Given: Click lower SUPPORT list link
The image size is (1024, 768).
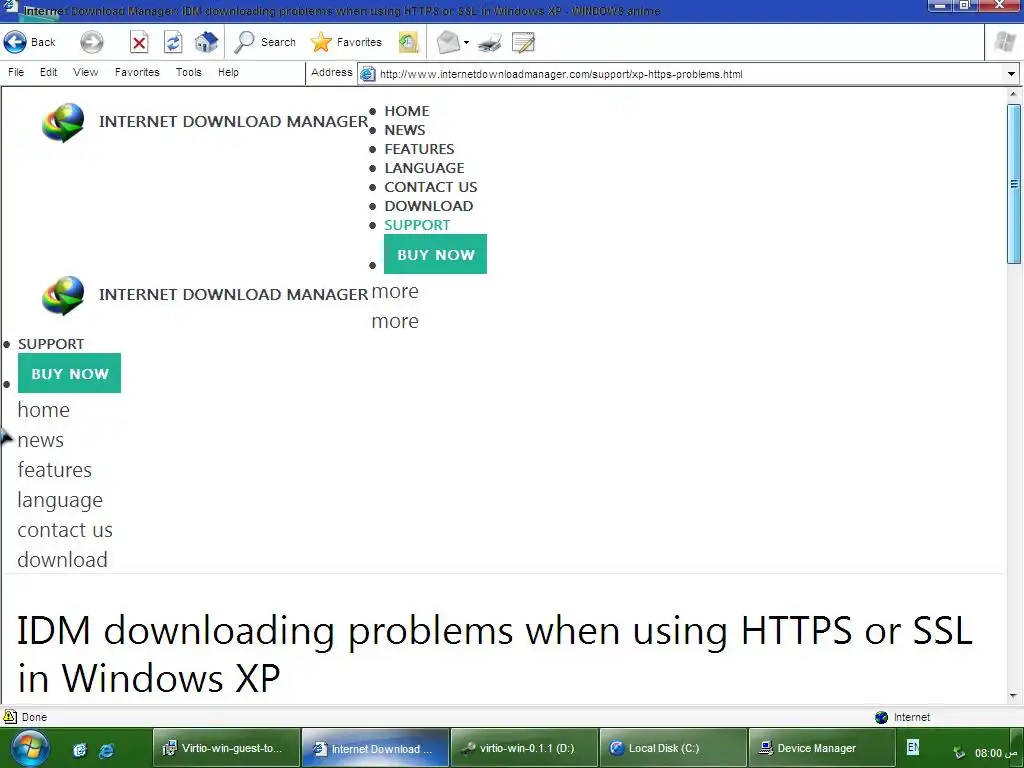Looking at the screenshot, I should [x=51, y=344].
